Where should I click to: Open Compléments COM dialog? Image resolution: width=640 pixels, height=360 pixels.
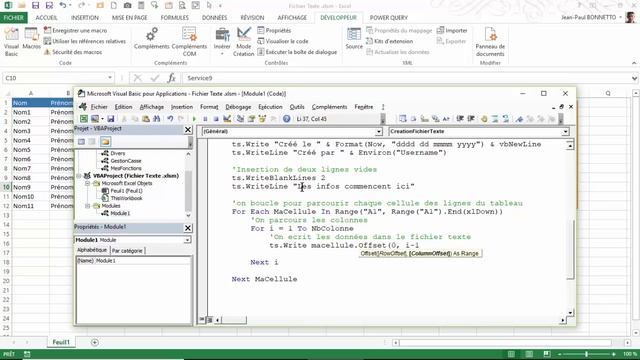coord(189,42)
